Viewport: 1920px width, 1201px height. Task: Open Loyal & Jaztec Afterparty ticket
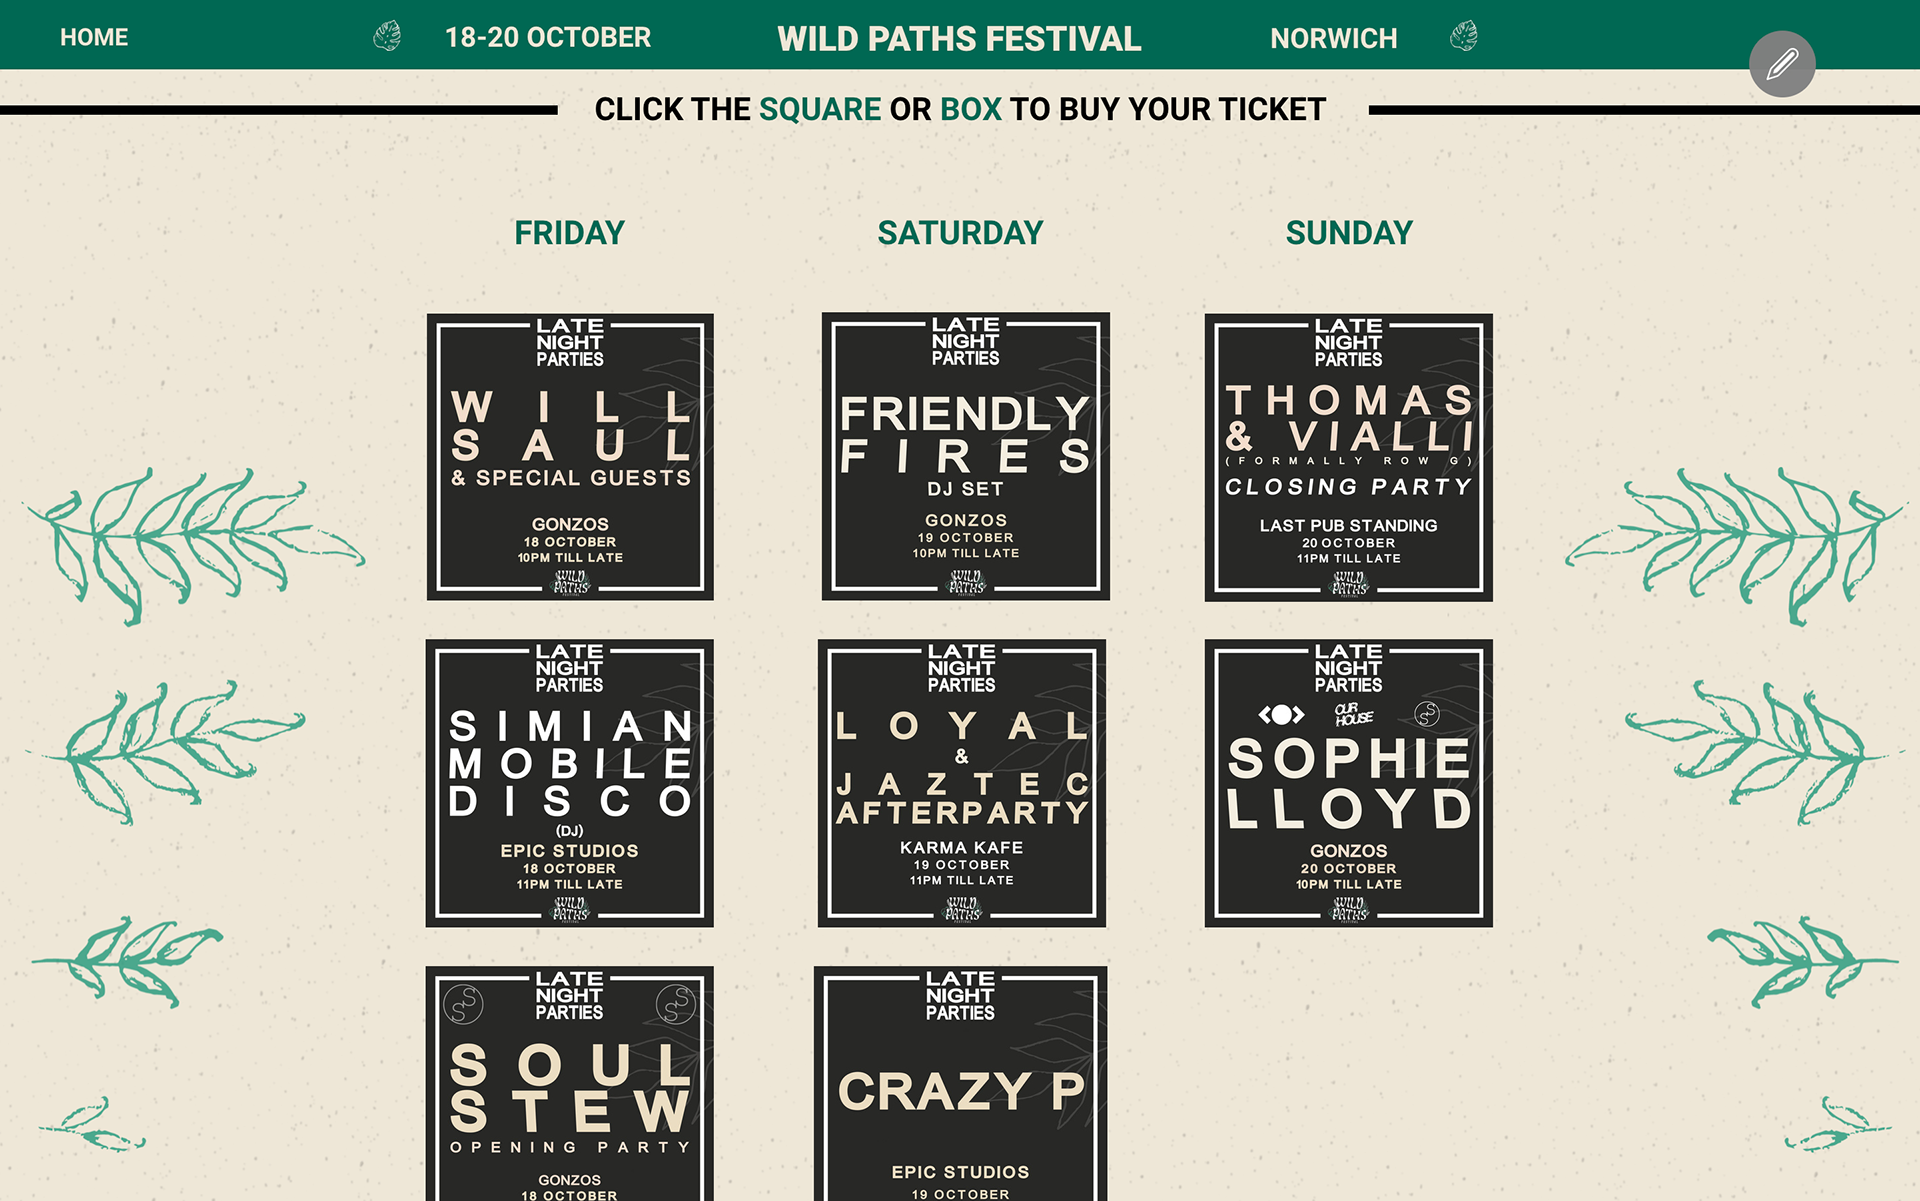point(962,783)
